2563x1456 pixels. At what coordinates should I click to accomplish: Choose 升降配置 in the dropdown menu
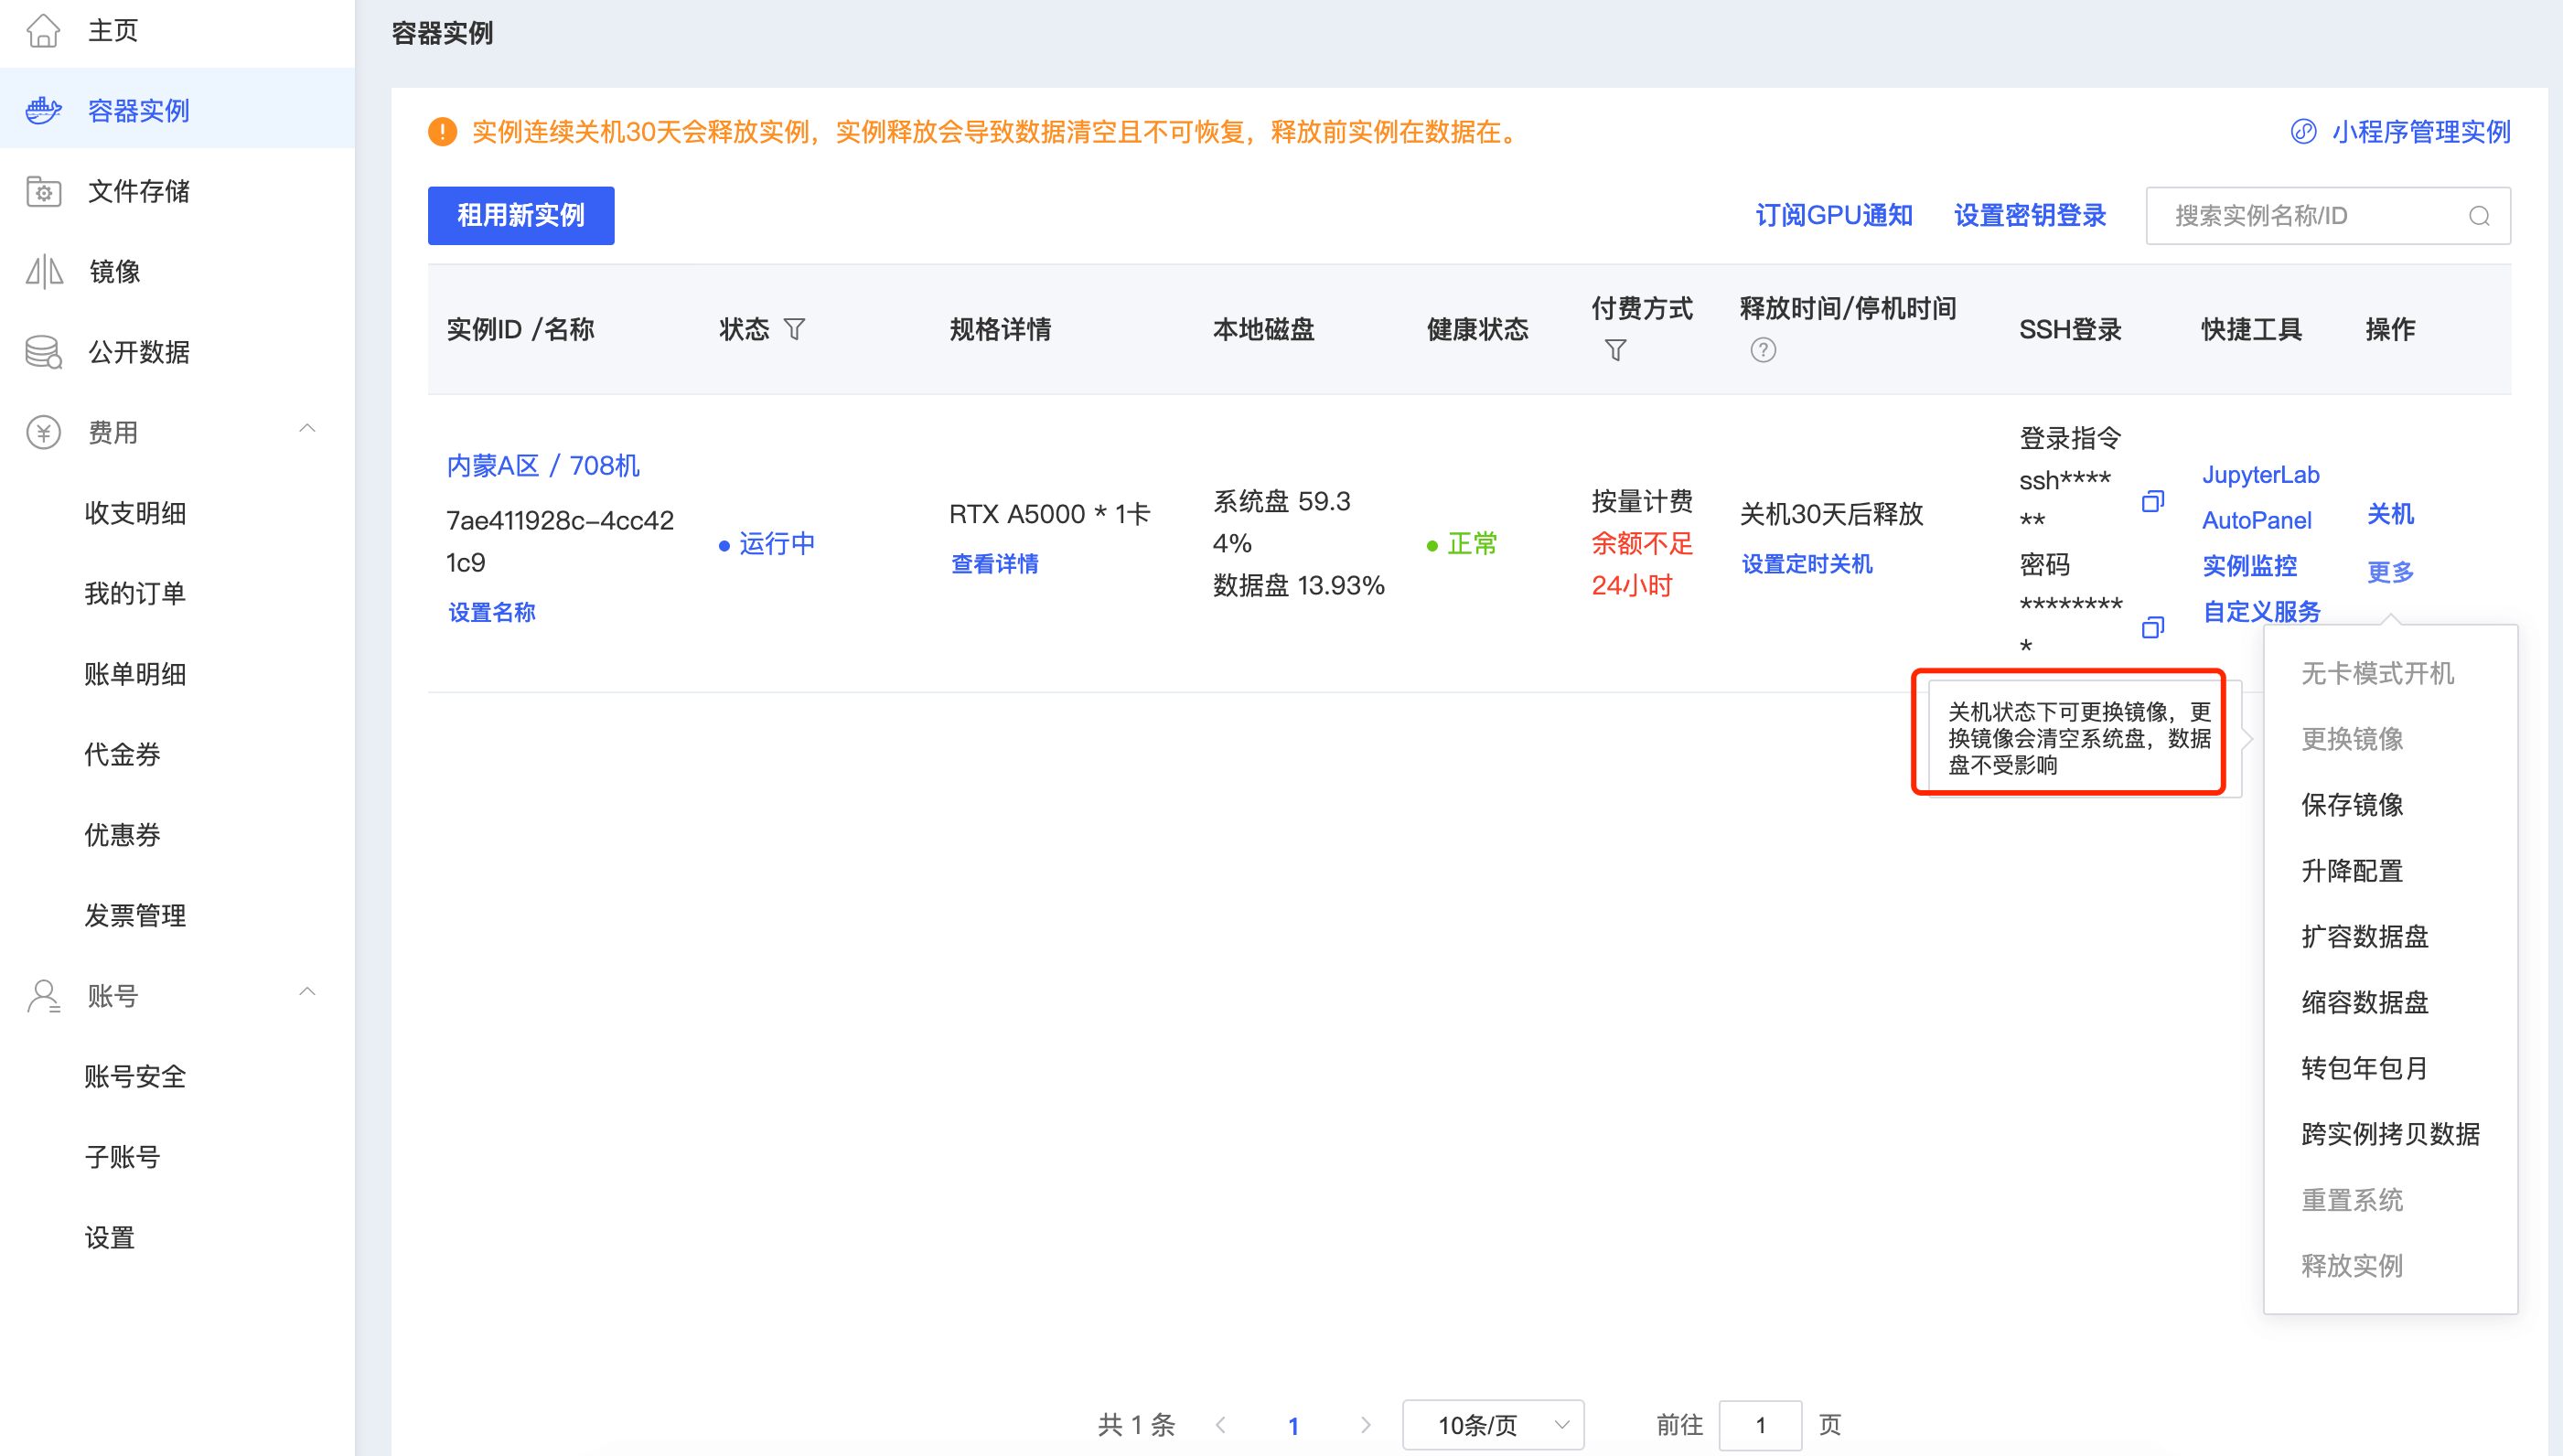coord(2351,871)
